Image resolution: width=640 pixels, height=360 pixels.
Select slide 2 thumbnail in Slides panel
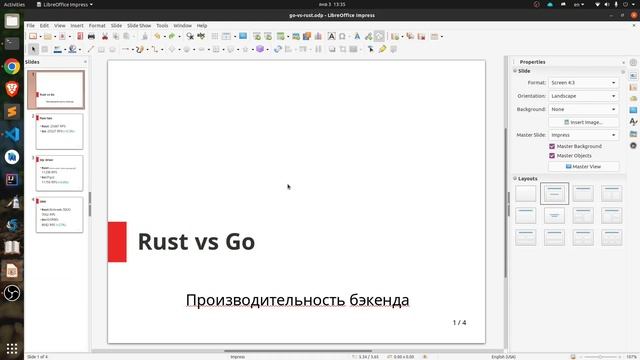[x=59, y=131]
